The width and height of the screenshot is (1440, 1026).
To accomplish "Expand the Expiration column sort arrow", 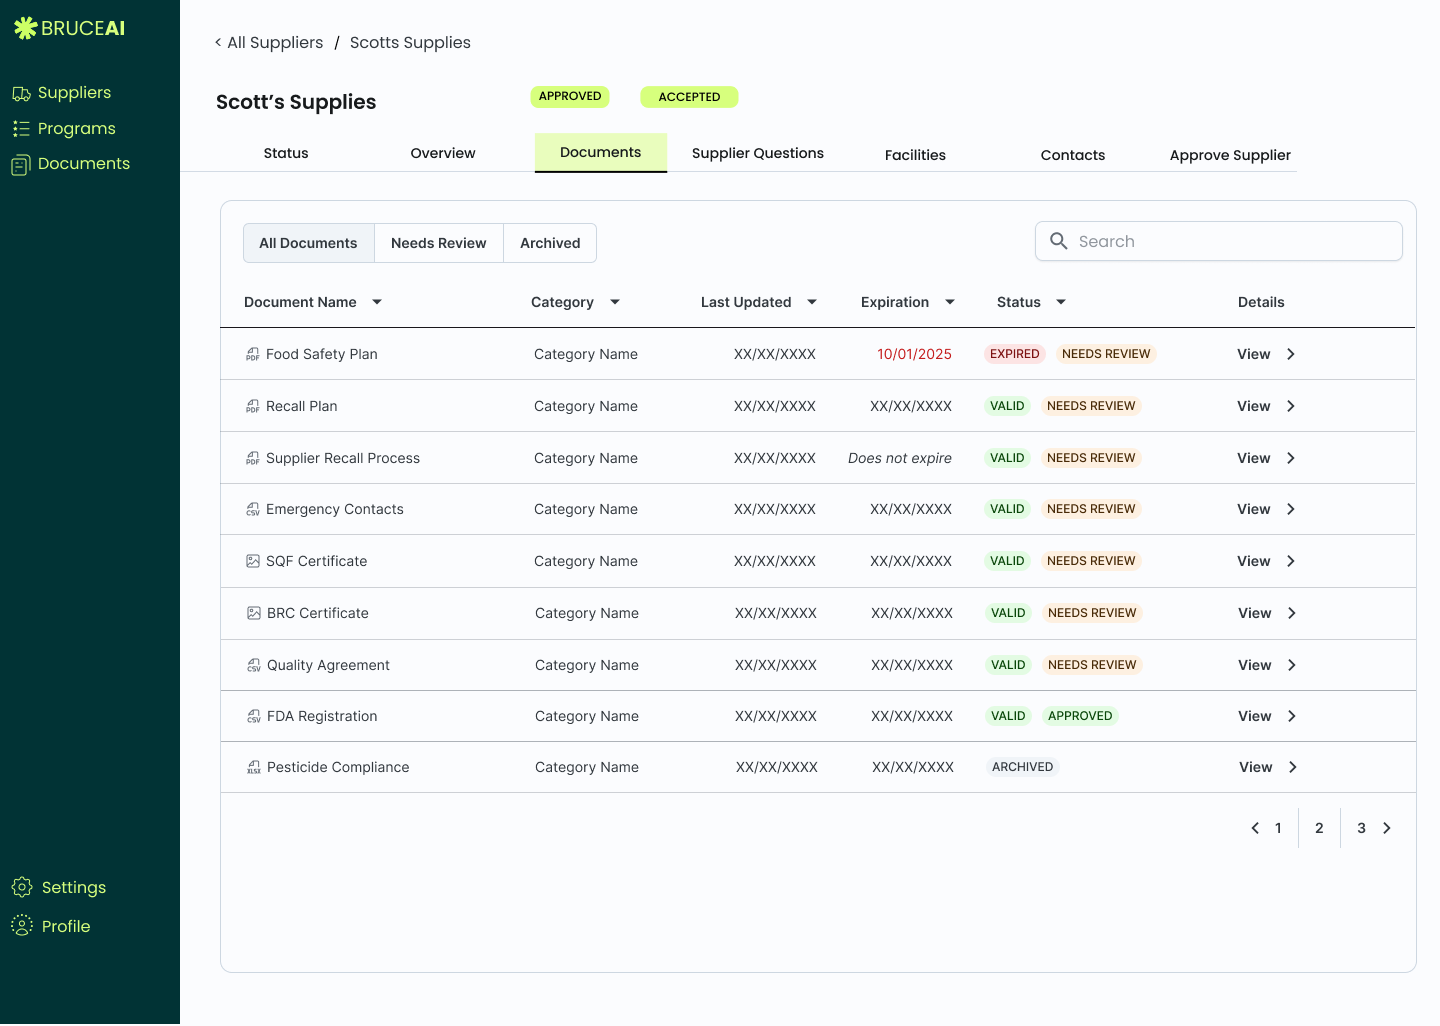I will (x=950, y=303).
